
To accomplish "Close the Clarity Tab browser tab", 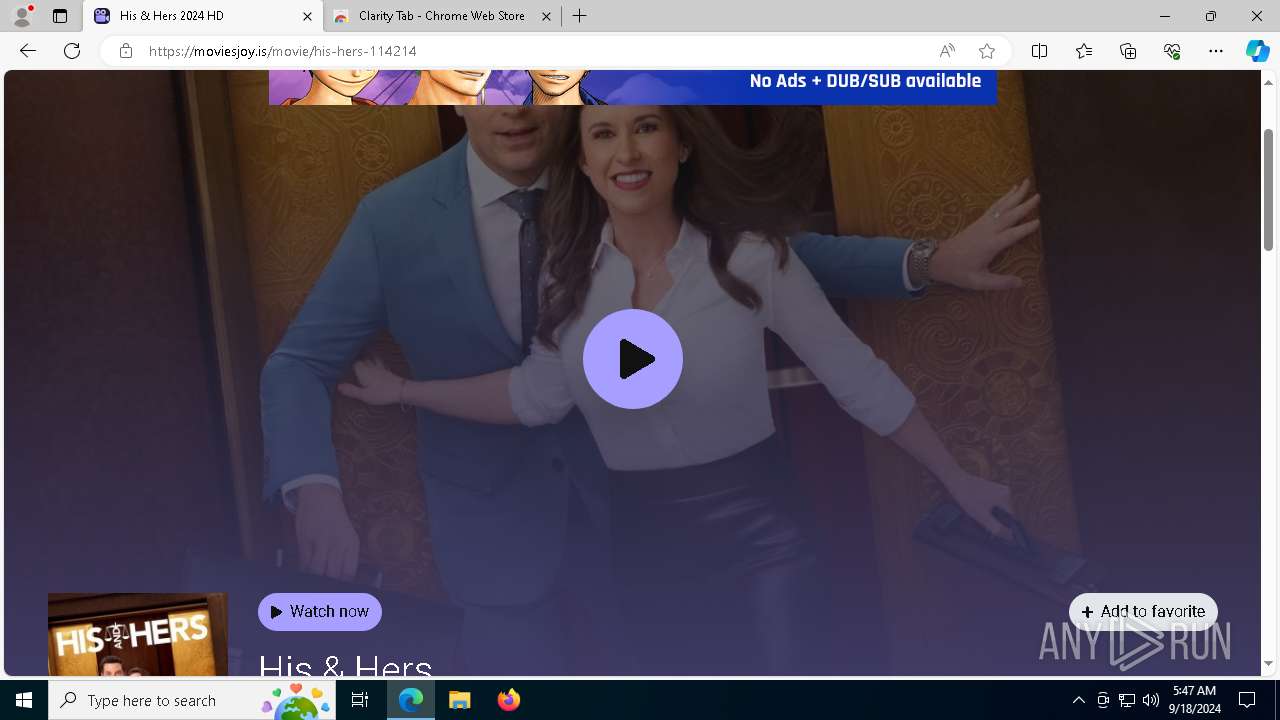I will 546,16.
